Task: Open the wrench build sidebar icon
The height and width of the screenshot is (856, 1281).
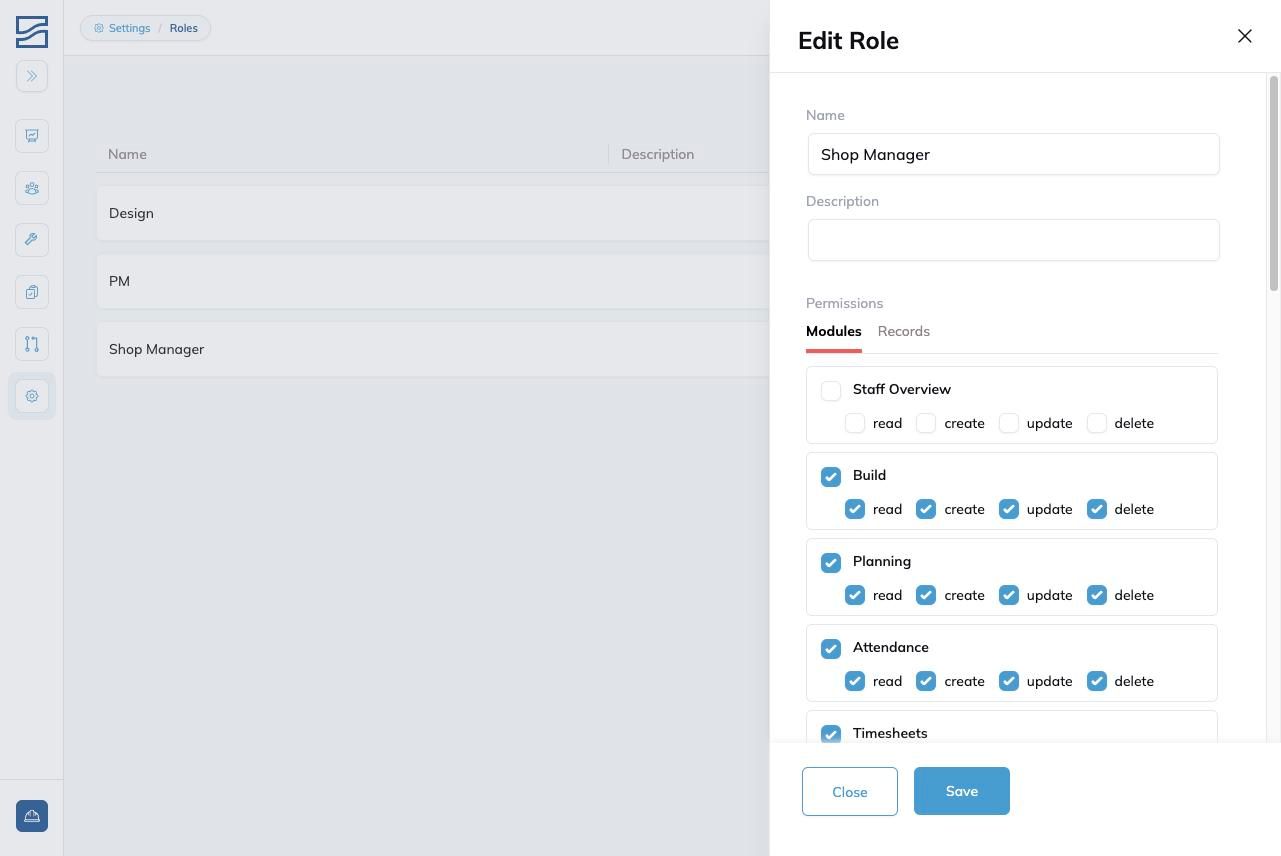Action: [32, 240]
